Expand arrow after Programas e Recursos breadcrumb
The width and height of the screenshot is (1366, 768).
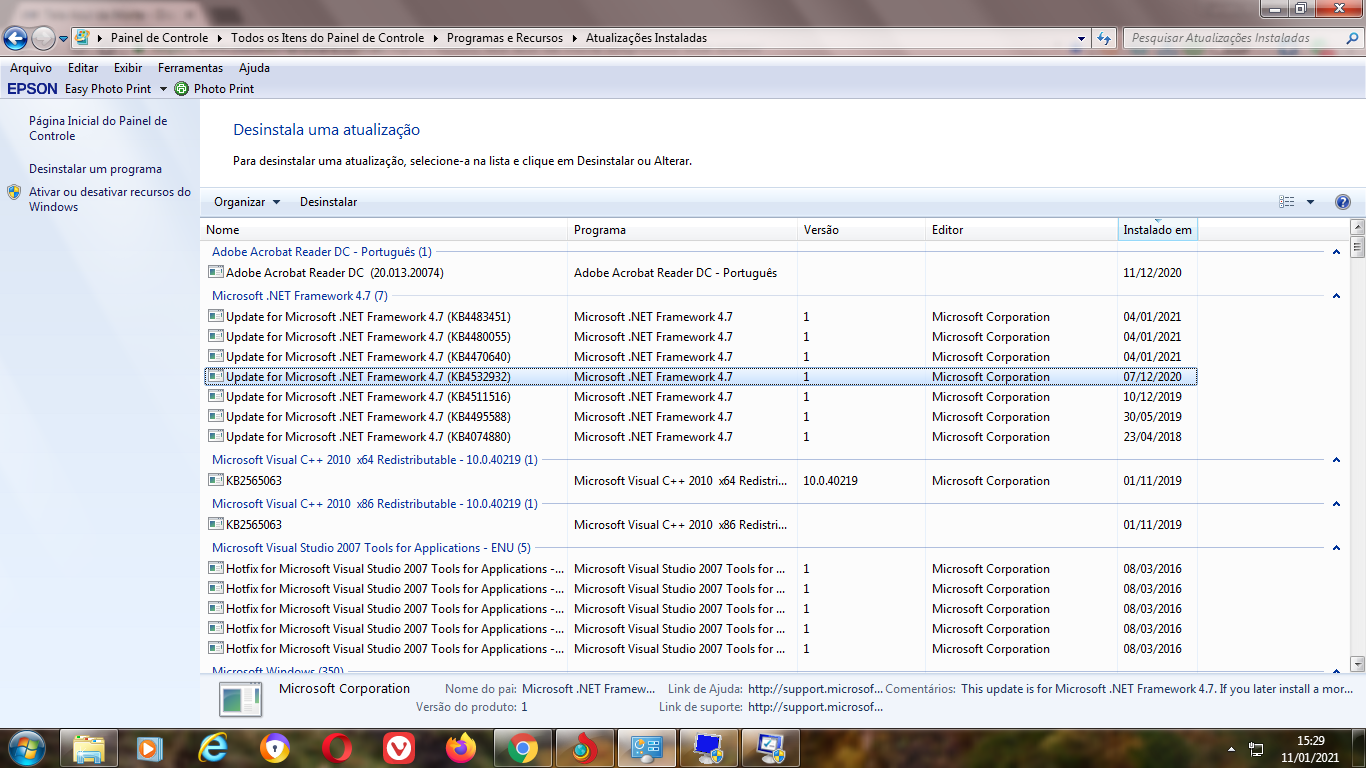click(575, 38)
